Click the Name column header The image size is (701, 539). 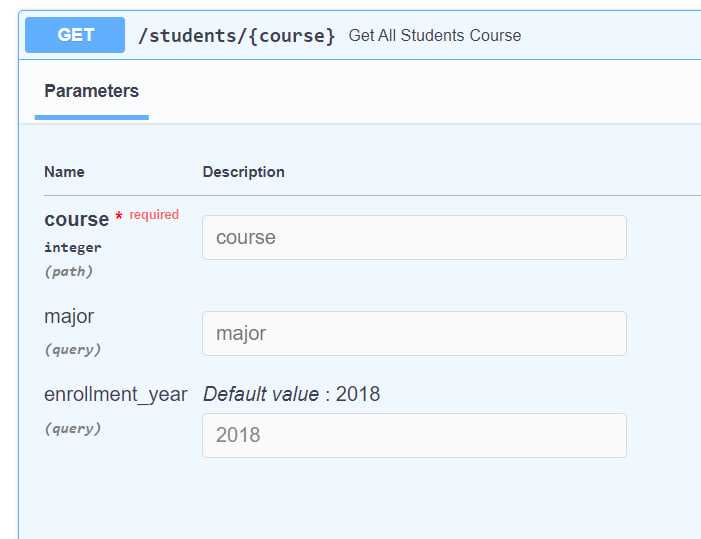(x=64, y=172)
